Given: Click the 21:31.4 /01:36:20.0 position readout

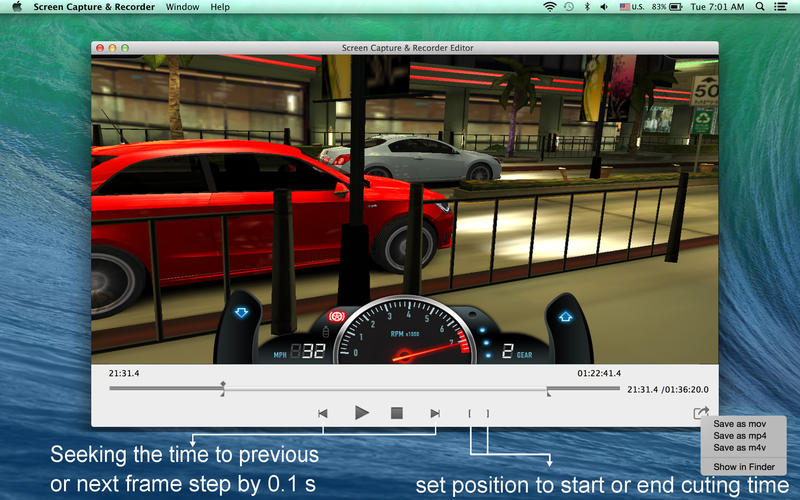Looking at the screenshot, I should click(x=668, y=389).
